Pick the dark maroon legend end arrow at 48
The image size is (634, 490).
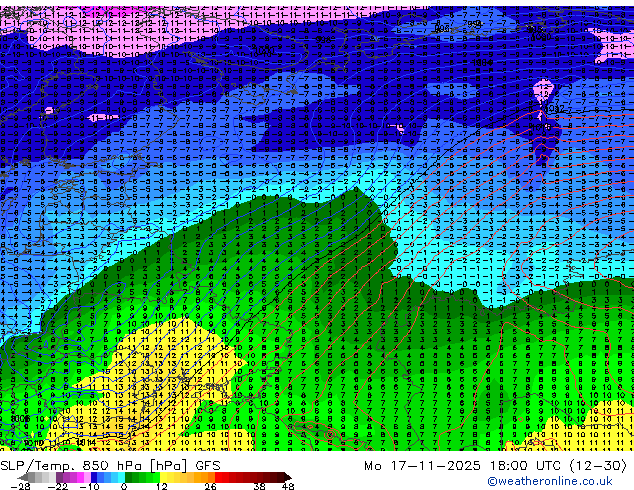click(x=288, y=477)
